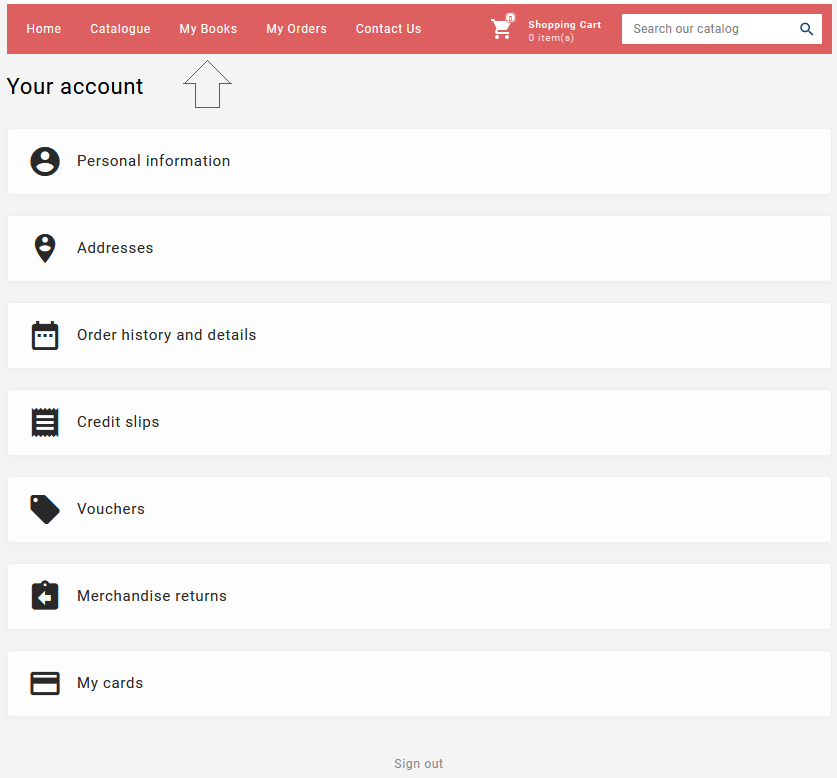Open the shopping cart icon
The image size is (837, 778).
click(x=502, y=28)
